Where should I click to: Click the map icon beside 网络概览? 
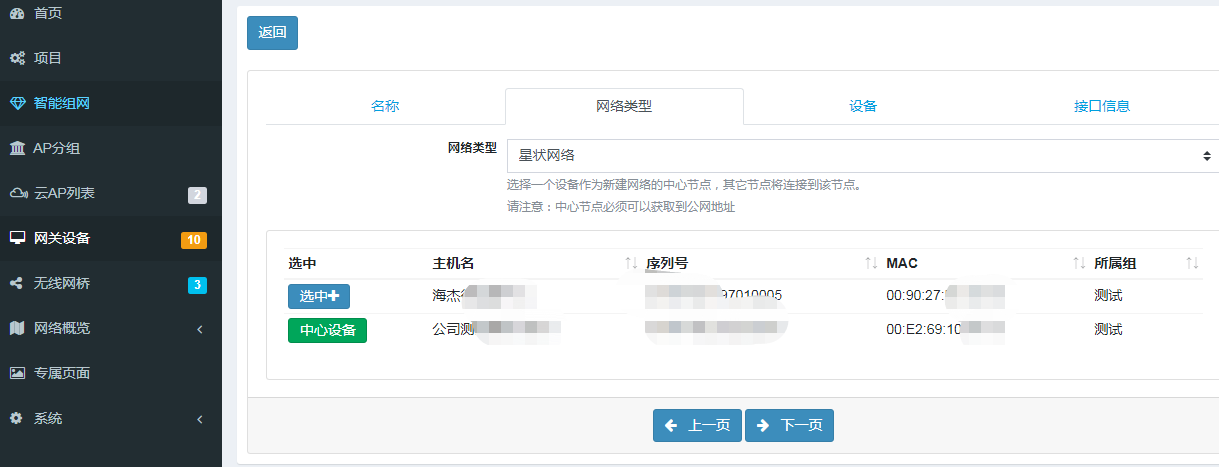coord(17,328)
